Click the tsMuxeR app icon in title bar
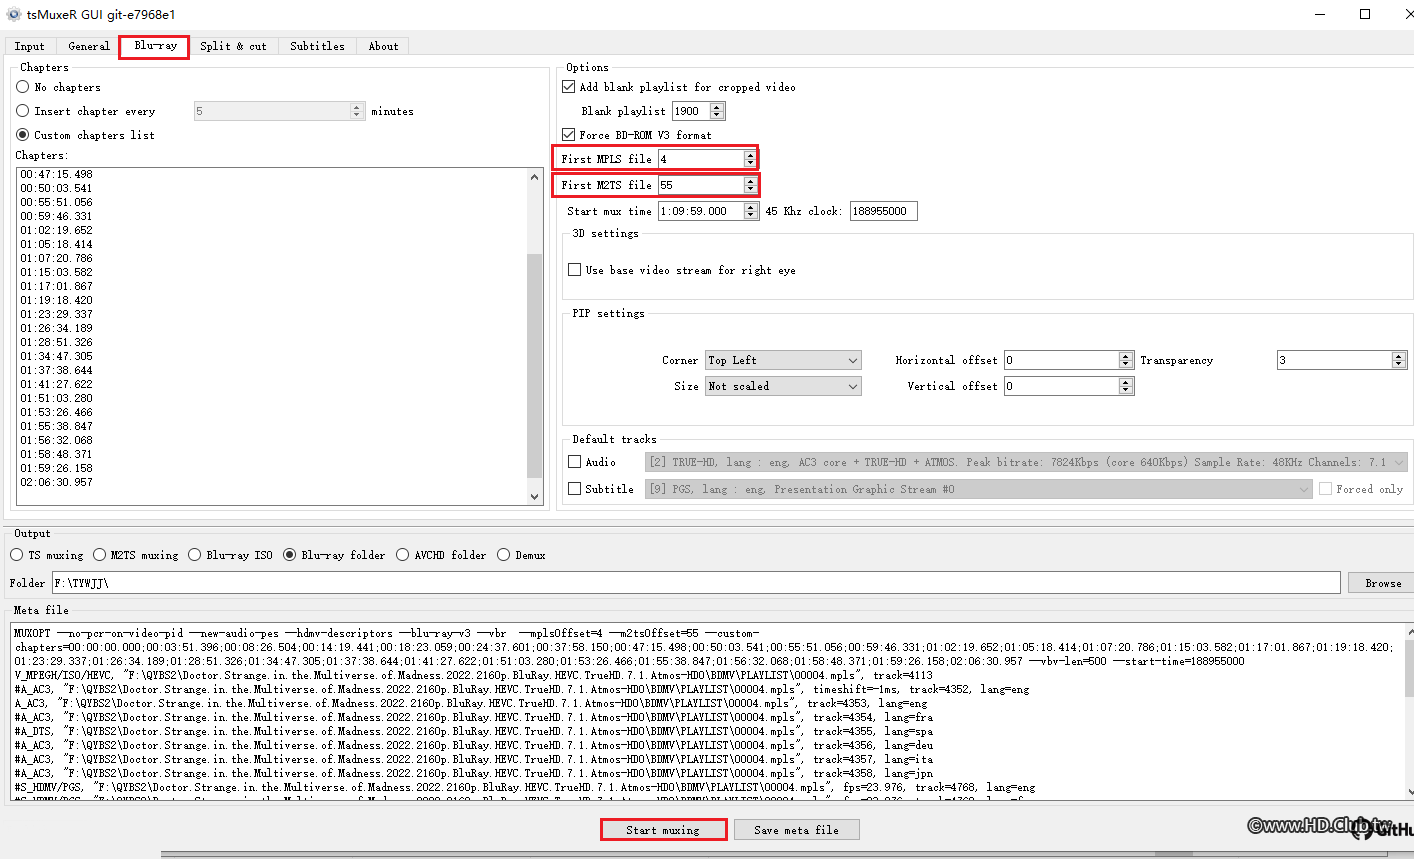This screenshot has height=859, width=1414. pyautogui.click(x=13, y=14)
